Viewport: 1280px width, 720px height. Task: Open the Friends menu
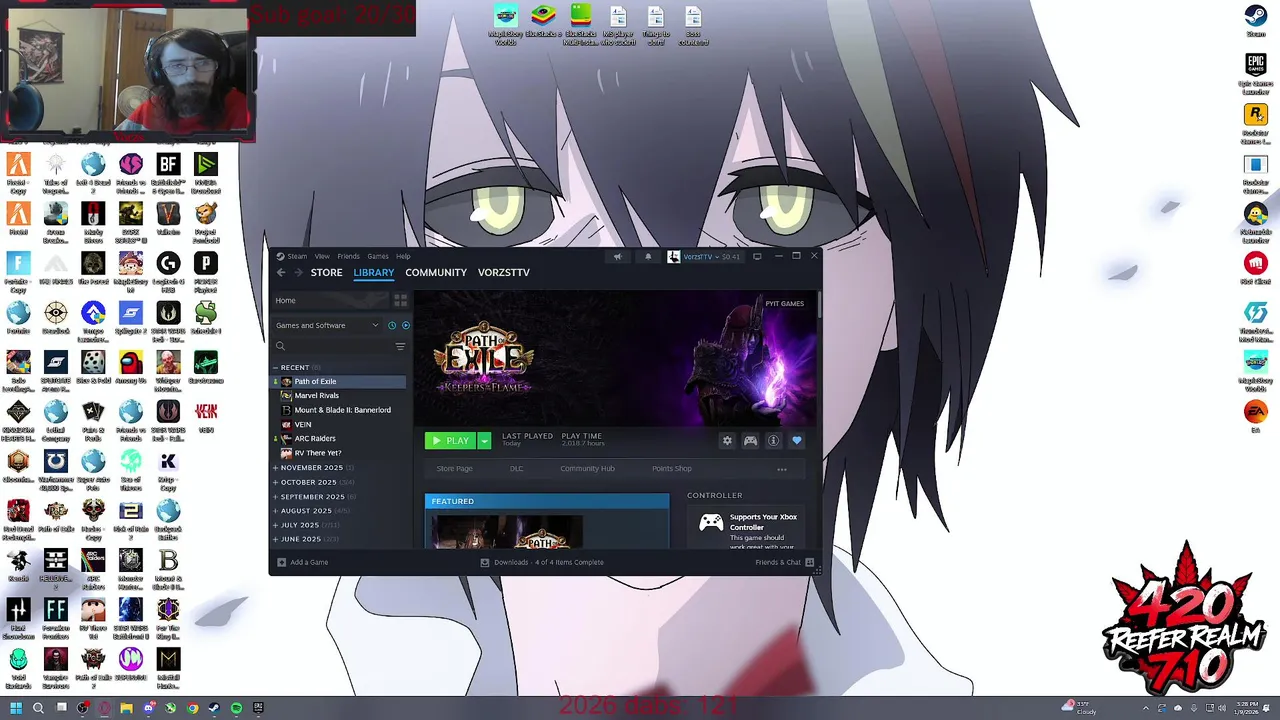(348, 256)
